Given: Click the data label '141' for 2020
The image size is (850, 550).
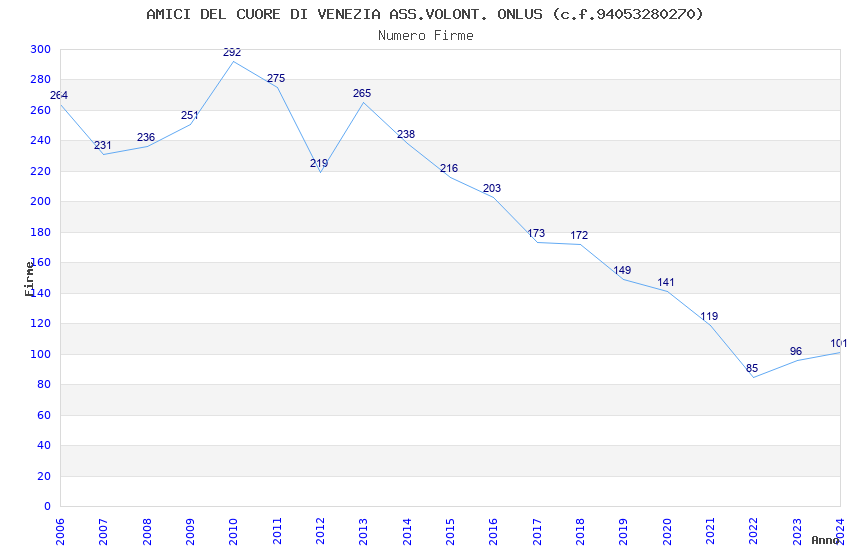Looking at the screenshot, I should [x=666, y=282].
